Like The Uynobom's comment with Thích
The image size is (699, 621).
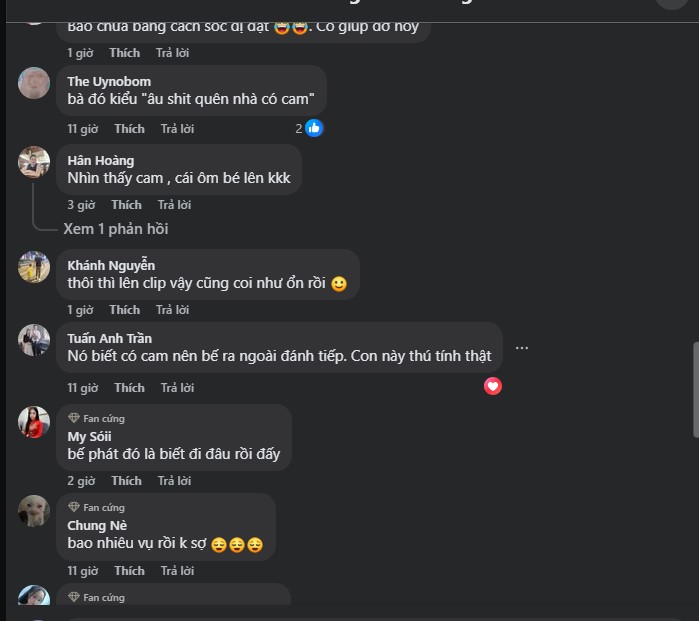pos(129,129)
